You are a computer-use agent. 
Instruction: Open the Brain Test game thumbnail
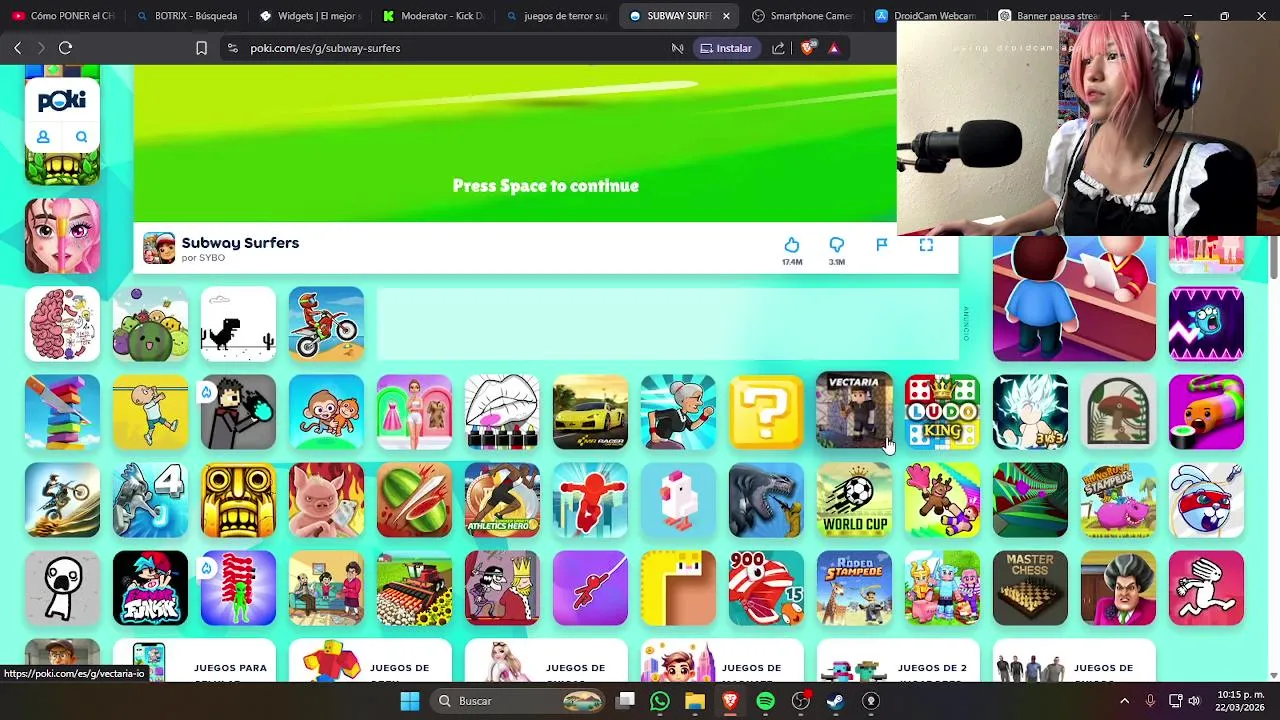coord(62,324)
